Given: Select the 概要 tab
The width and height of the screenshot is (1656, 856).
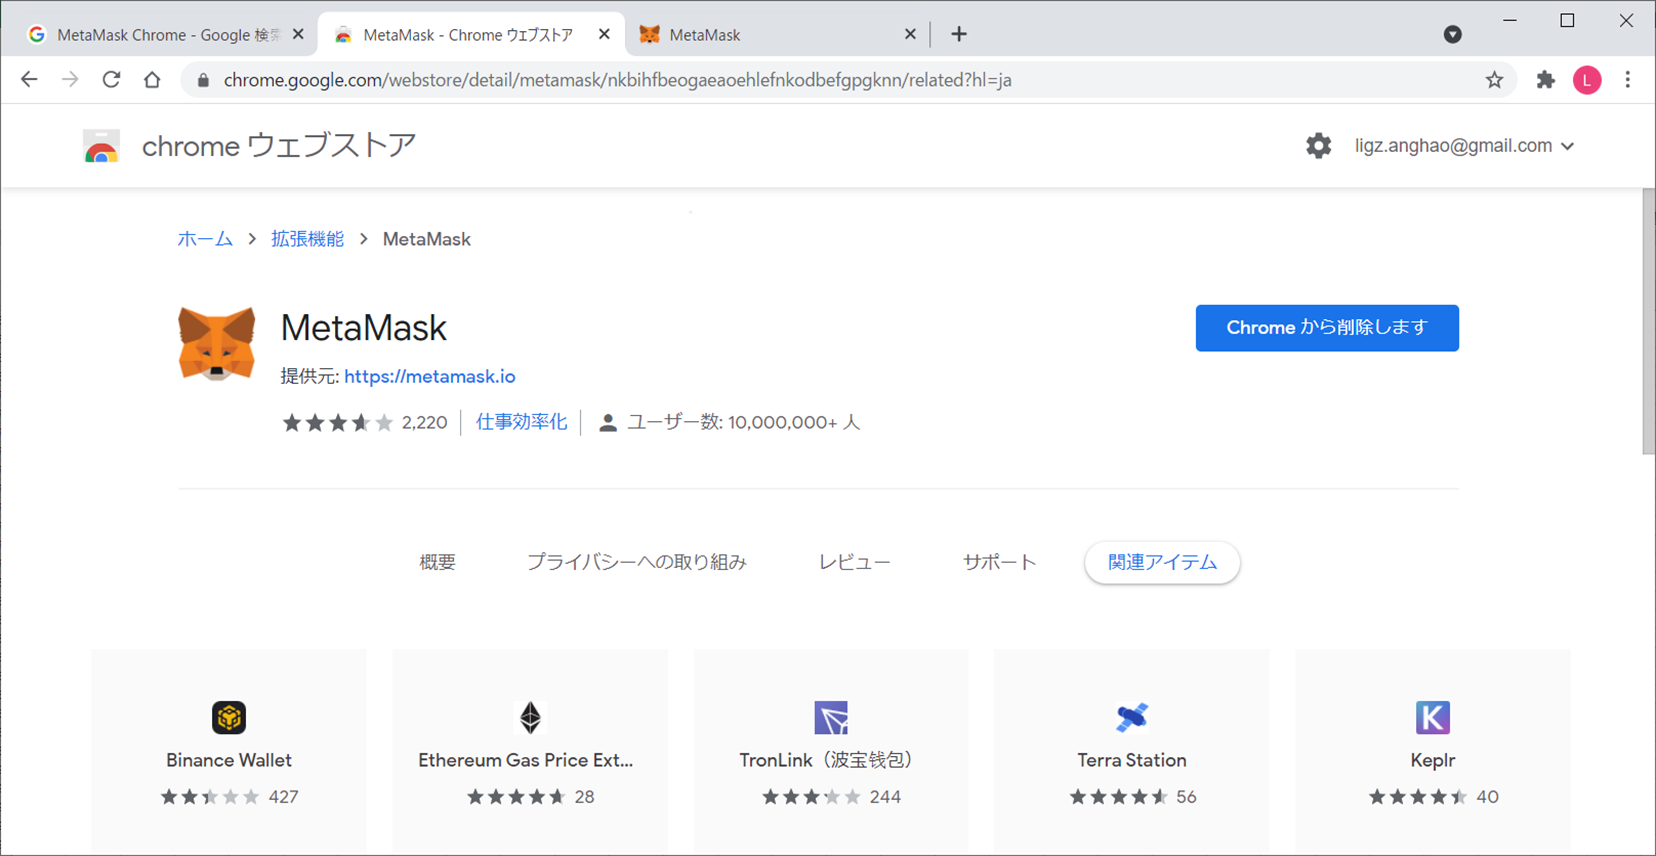Looking at the screenshot, I should tap(437, 562).
